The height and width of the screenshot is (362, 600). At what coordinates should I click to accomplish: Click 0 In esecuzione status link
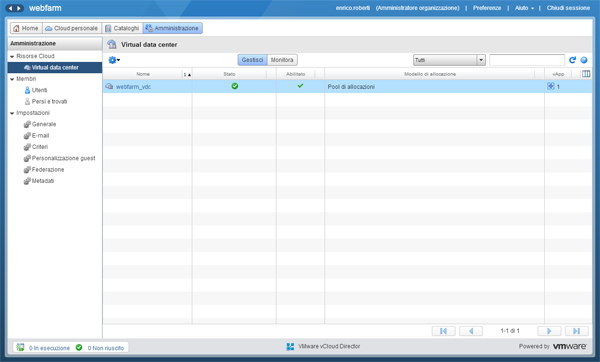point(49,348)
